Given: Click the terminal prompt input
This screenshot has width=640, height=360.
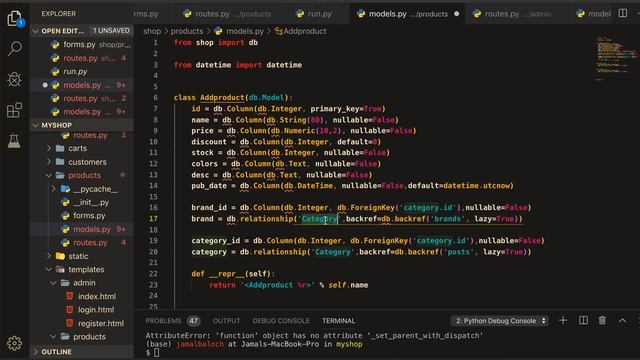Looking at the screenshot, I should 156,353.
